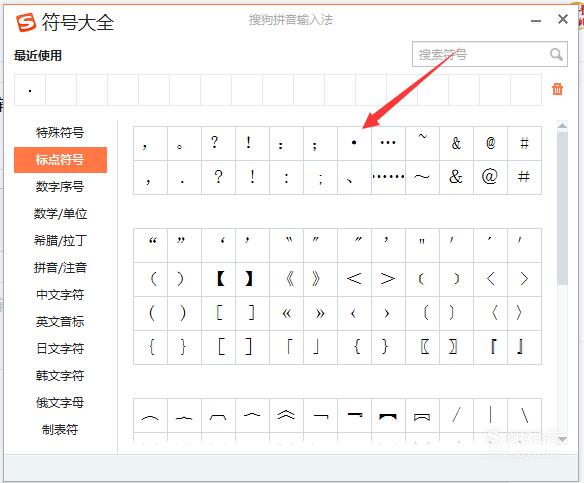Select the 特殊符号 category
584x483 pixels.
(60, 133)
